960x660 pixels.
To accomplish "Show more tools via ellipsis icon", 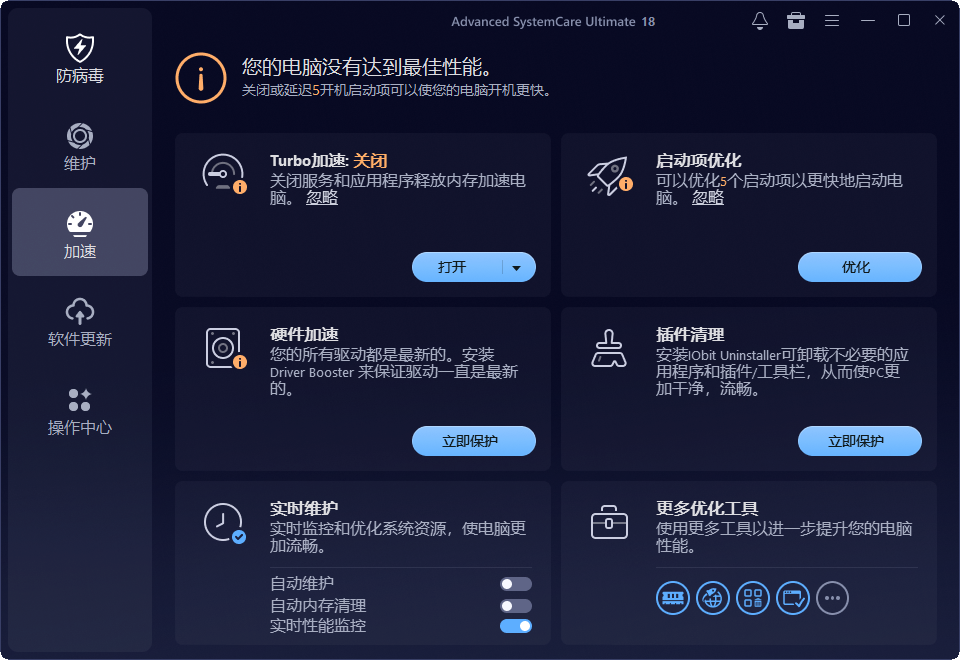I will click(x=832, y=598).
